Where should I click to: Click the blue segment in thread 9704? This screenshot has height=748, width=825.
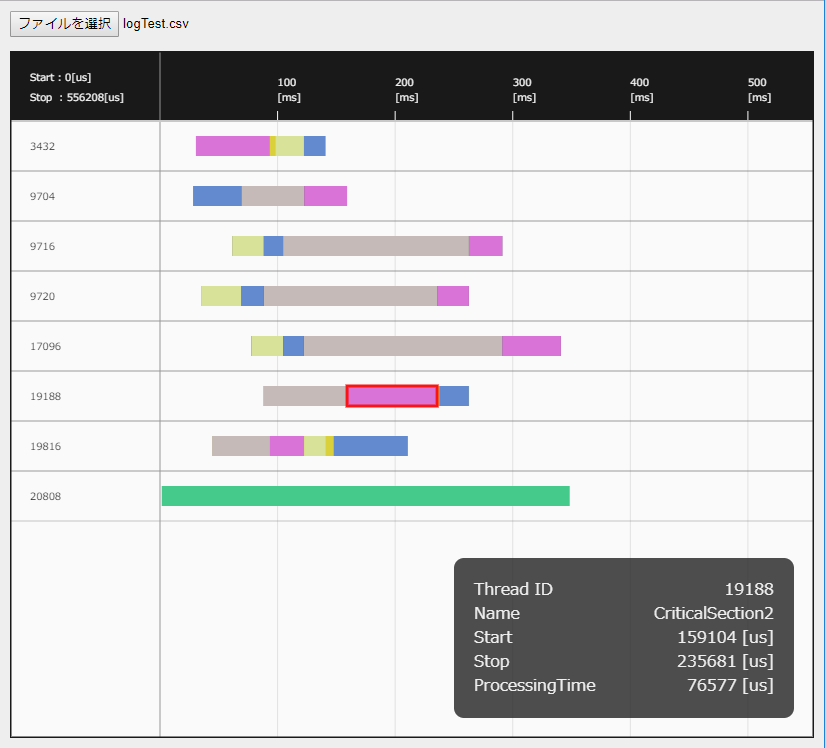tap(217, 196)
